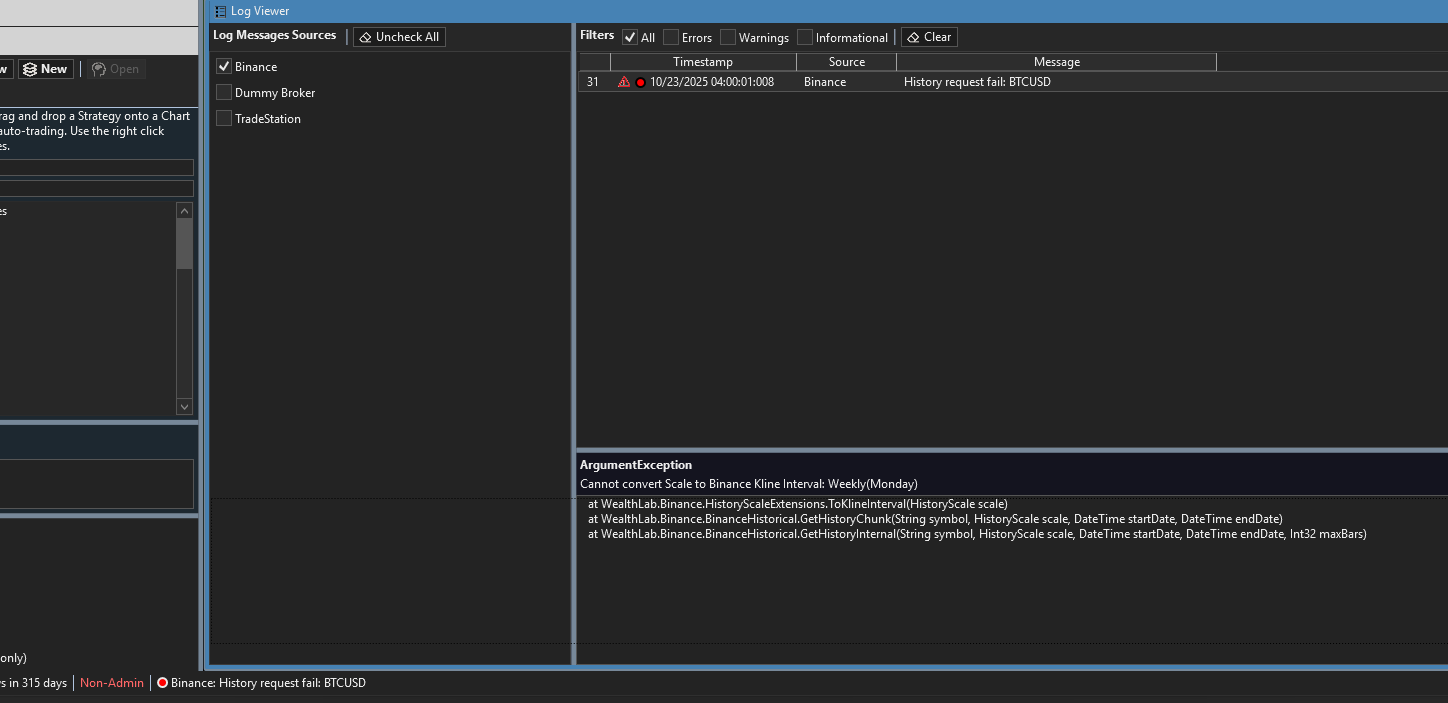This screenshot has height=703, width=1448.
Task: Enable the Errors filter checkbox
Action: [671, 37]
